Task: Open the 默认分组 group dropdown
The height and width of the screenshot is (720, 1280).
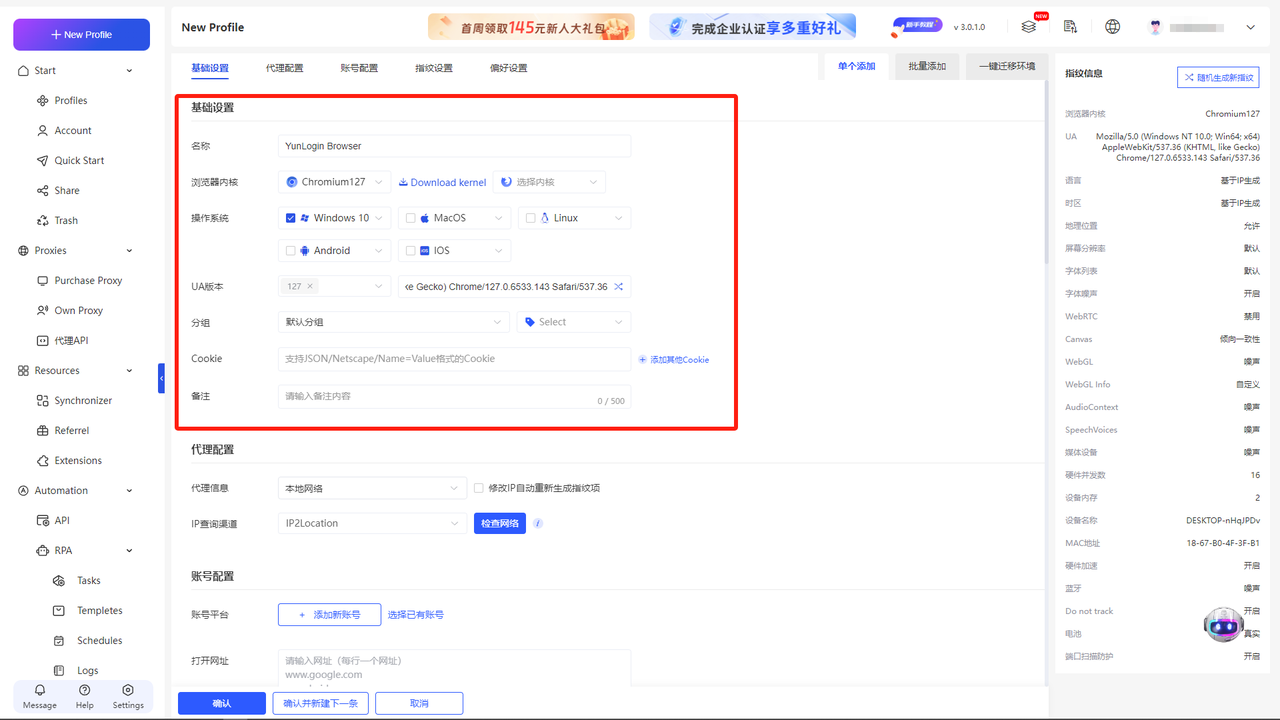Action: (393, 321)
